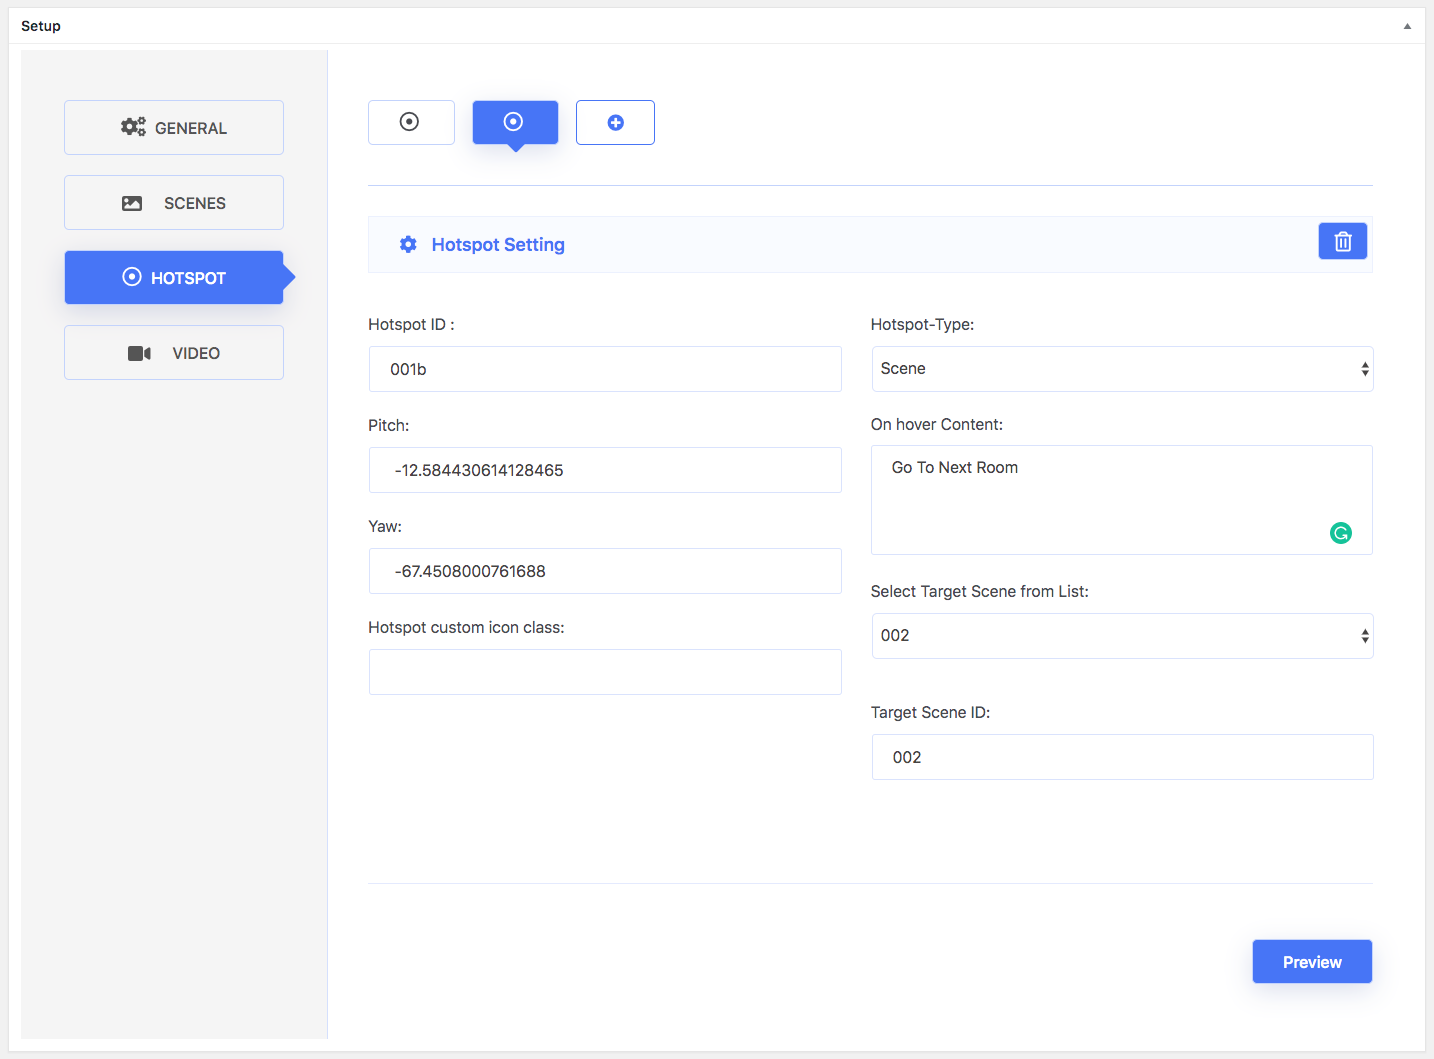Focus the Pitch value field
The height and width of the screenshot is (1059, 1434).
605,470
